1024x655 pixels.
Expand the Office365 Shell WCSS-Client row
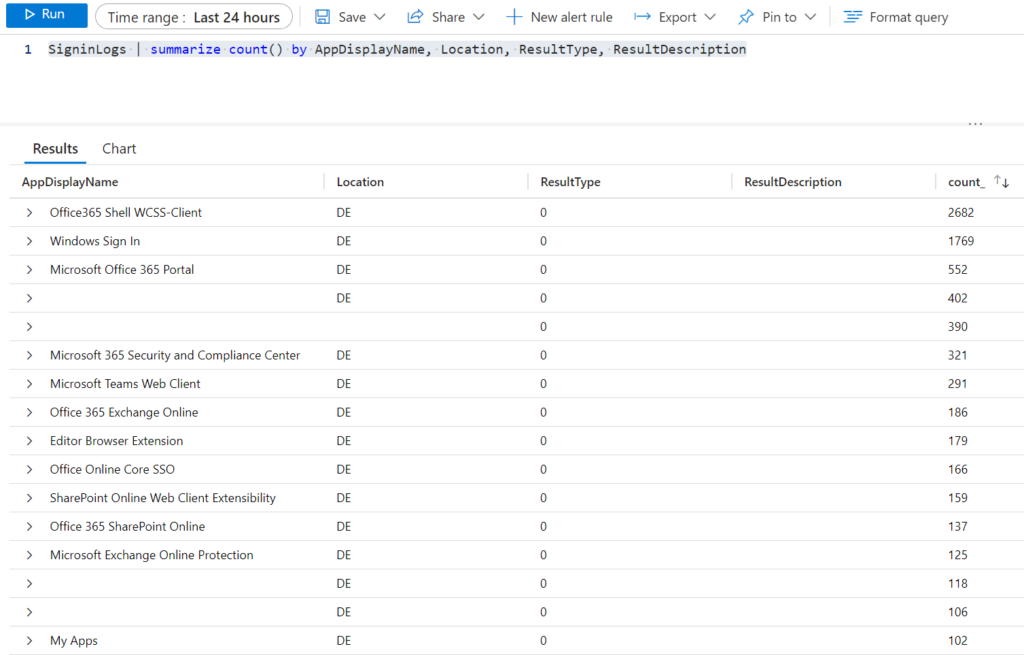[x=28, y=212]
